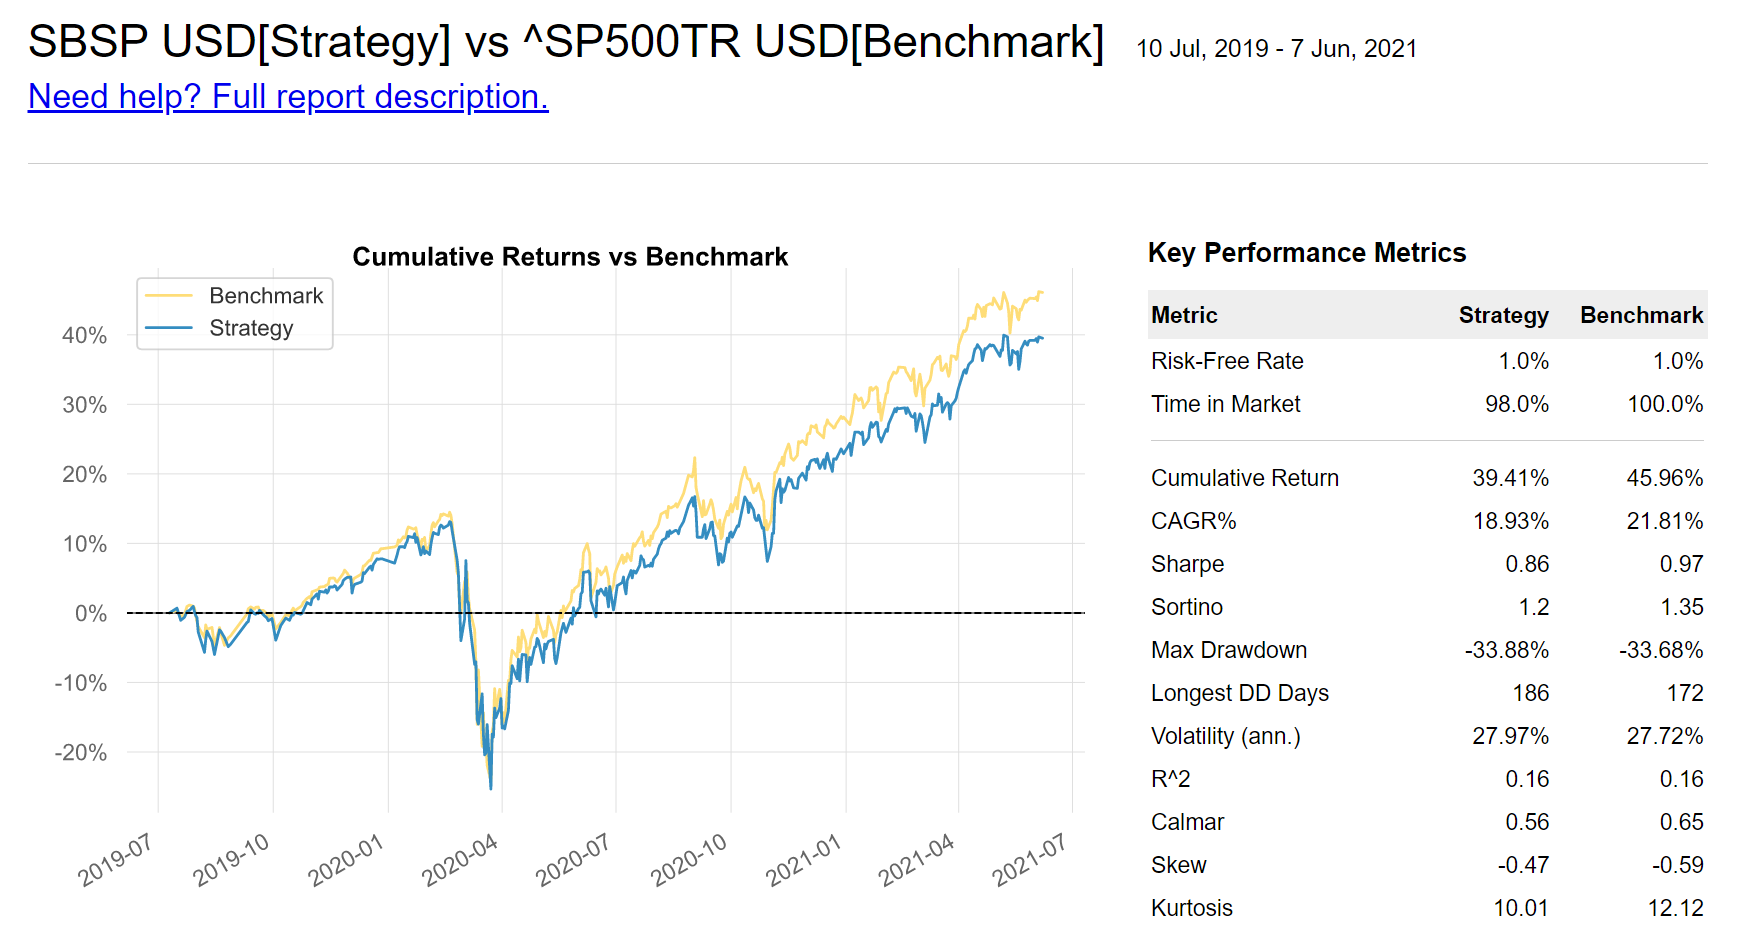Viewport: 1756px width, 927px height.
Task: Click the Sortino strategy value '1.2'
Action: 1534,607
